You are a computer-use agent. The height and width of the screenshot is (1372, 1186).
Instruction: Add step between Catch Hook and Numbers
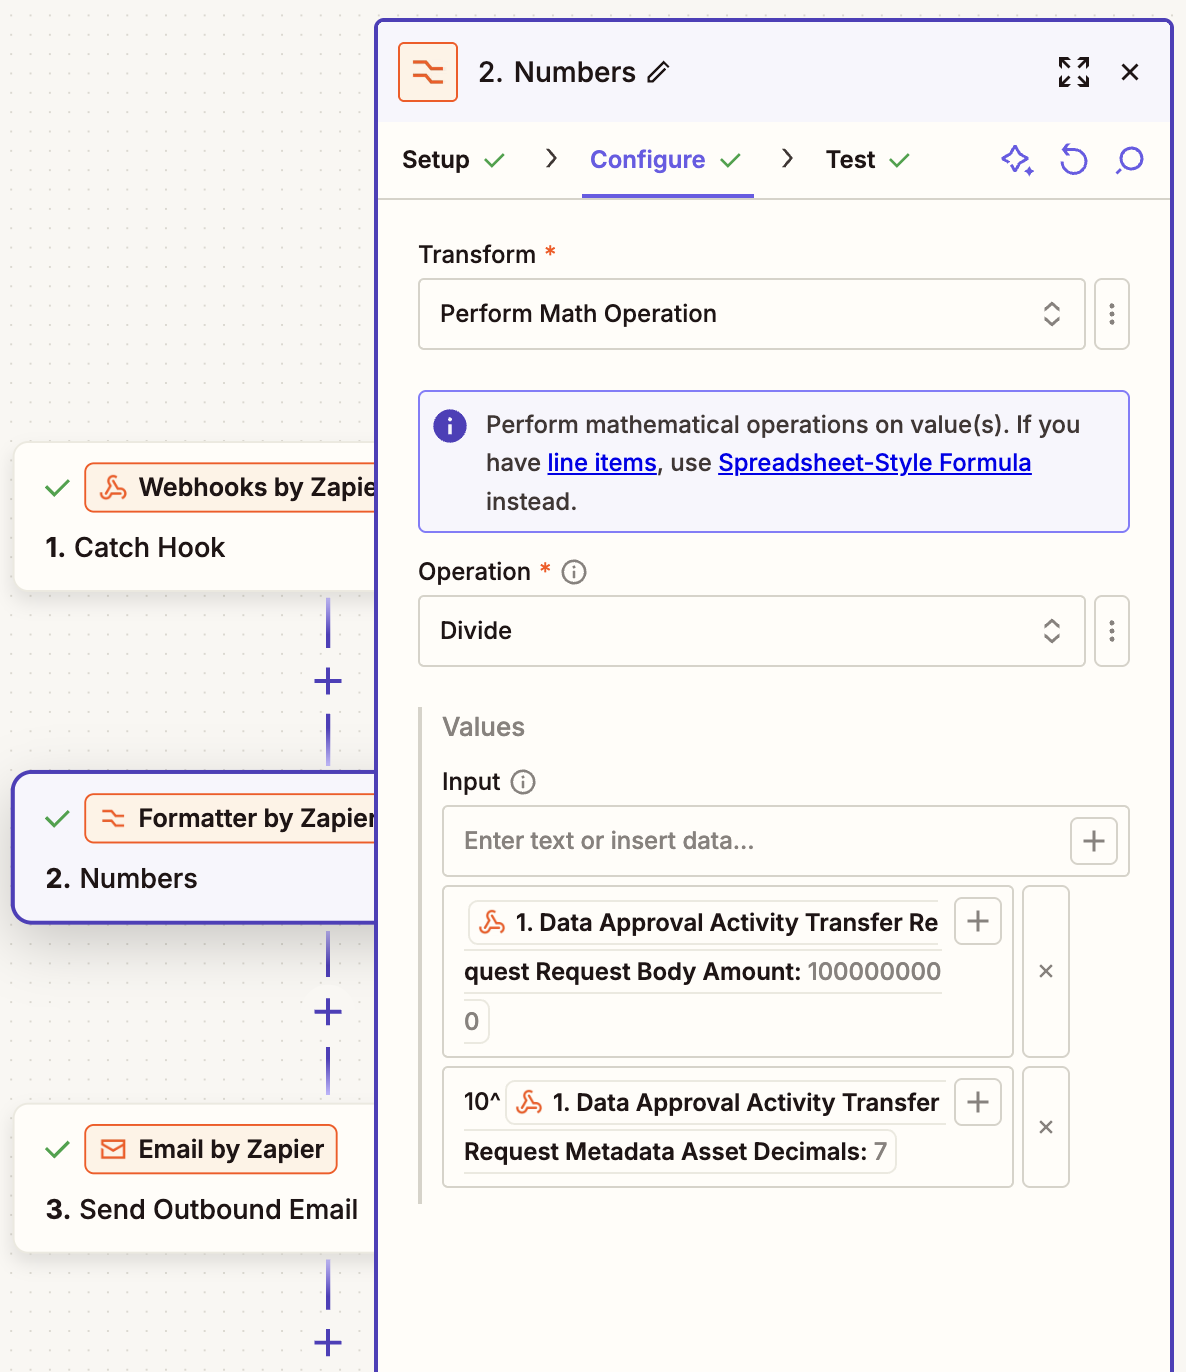(328, 682)
